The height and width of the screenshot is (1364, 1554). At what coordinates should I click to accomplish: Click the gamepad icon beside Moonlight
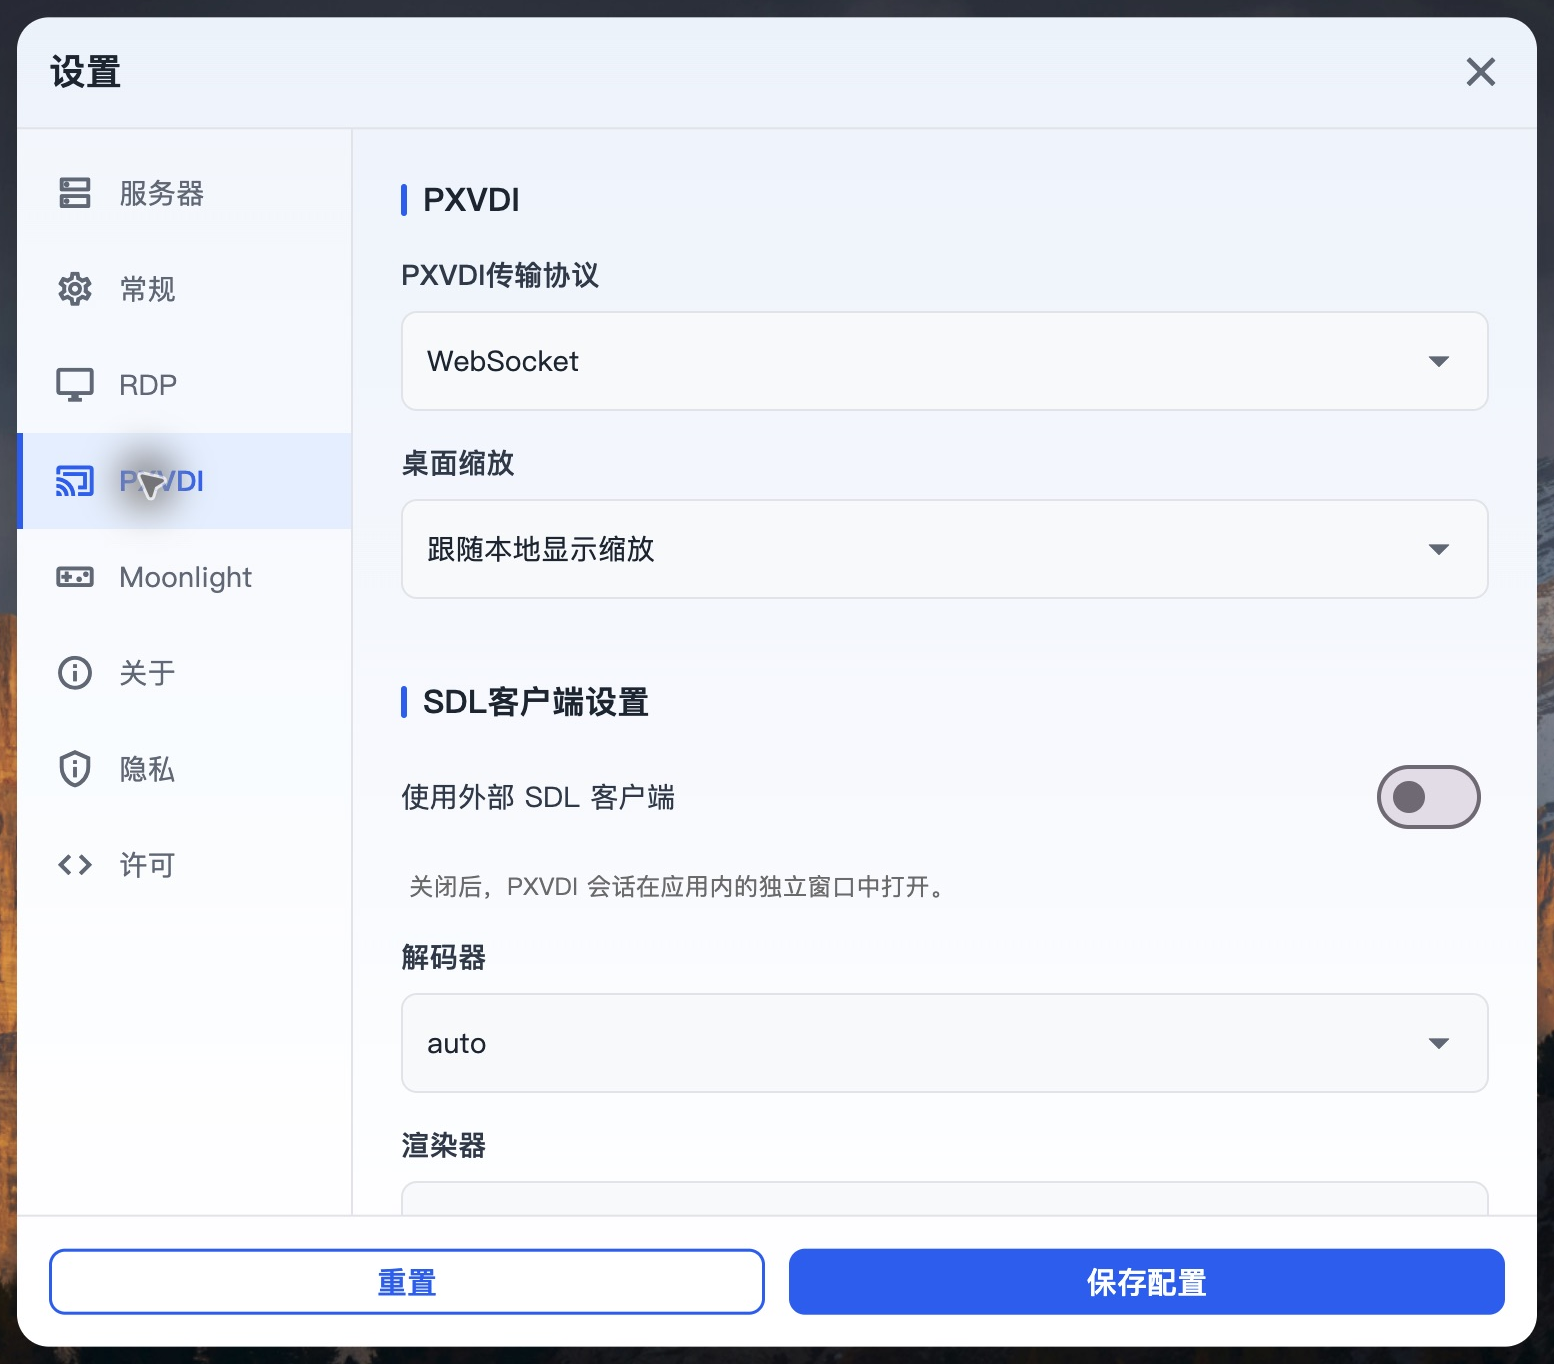(x=75, y=577)
